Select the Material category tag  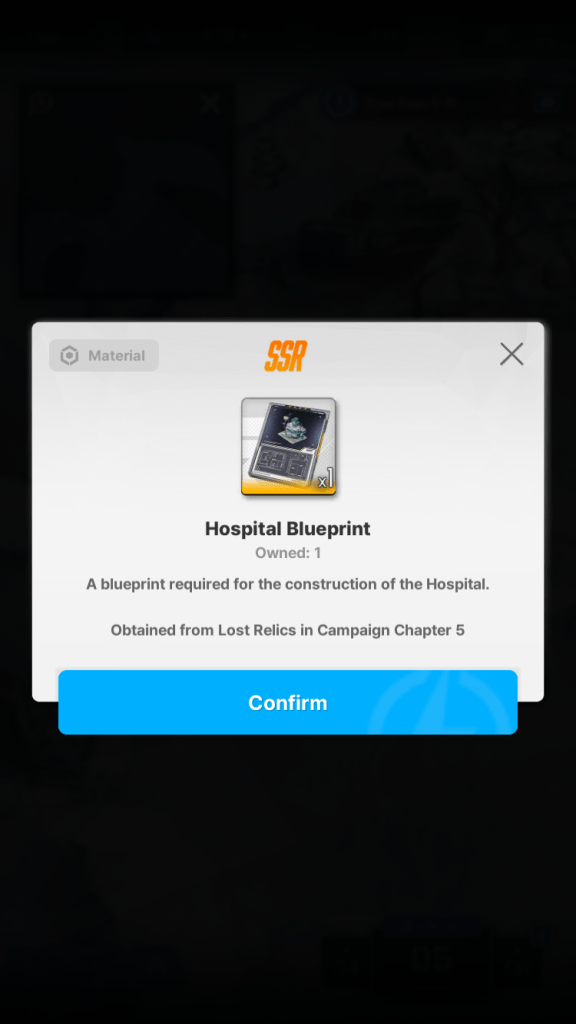point(104,355)
